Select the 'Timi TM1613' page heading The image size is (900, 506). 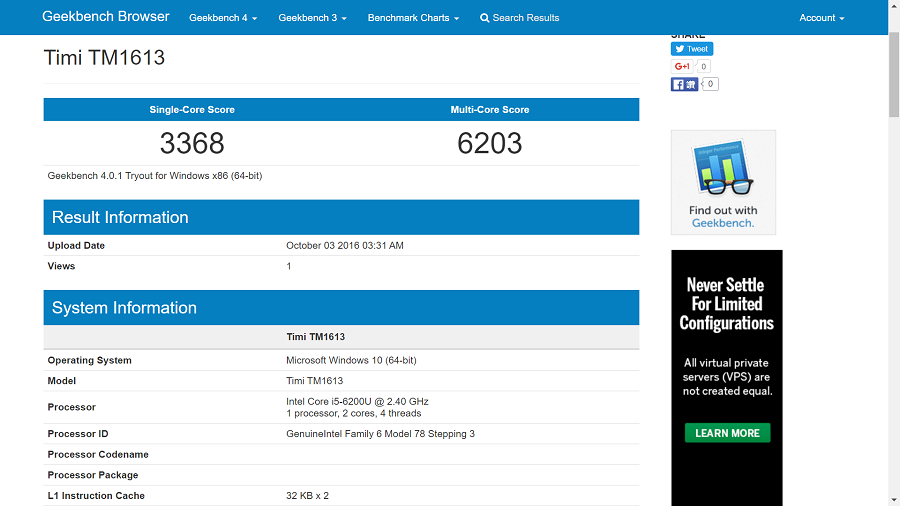[x=104, y=57]
